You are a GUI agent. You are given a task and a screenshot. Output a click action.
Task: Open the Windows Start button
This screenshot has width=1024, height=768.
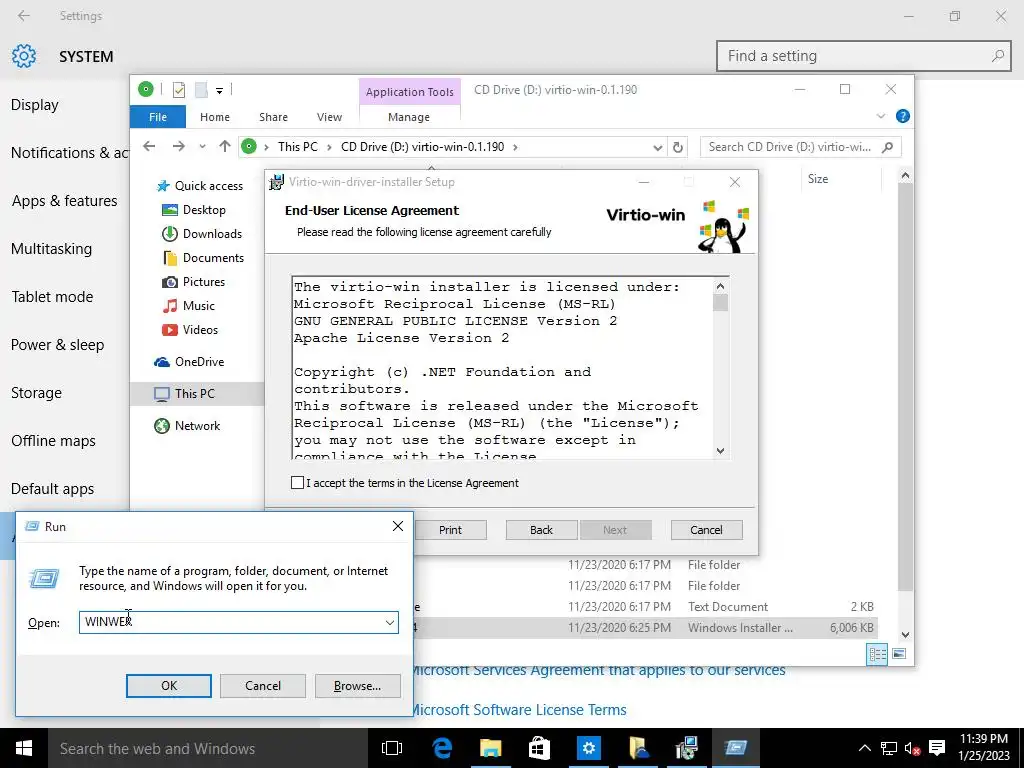click(24, 748)
